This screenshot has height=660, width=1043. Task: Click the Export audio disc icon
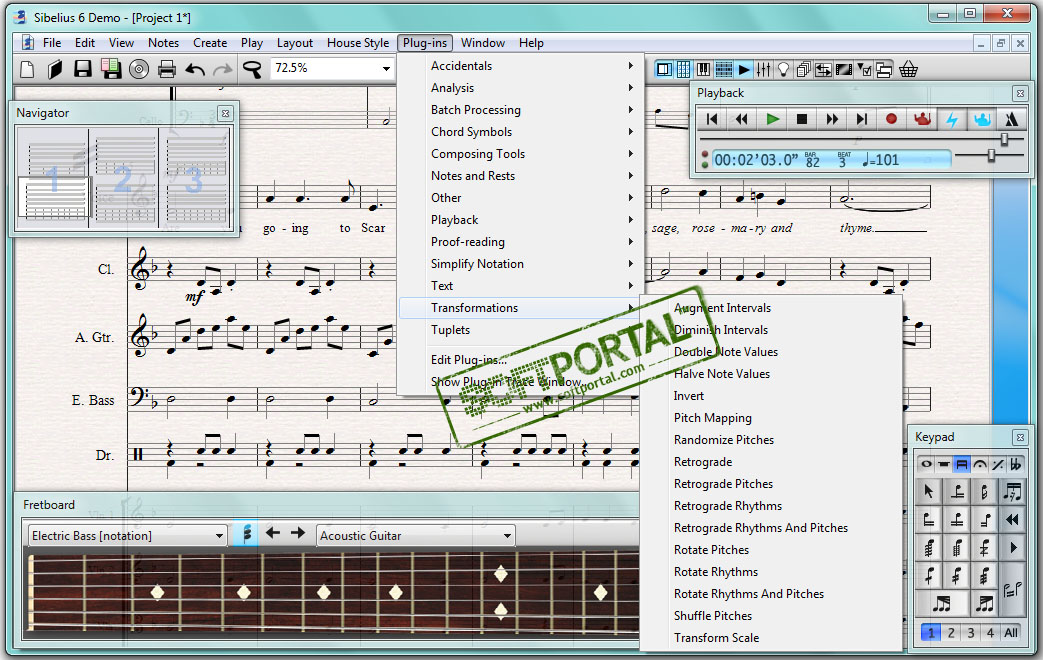[139, 69]
